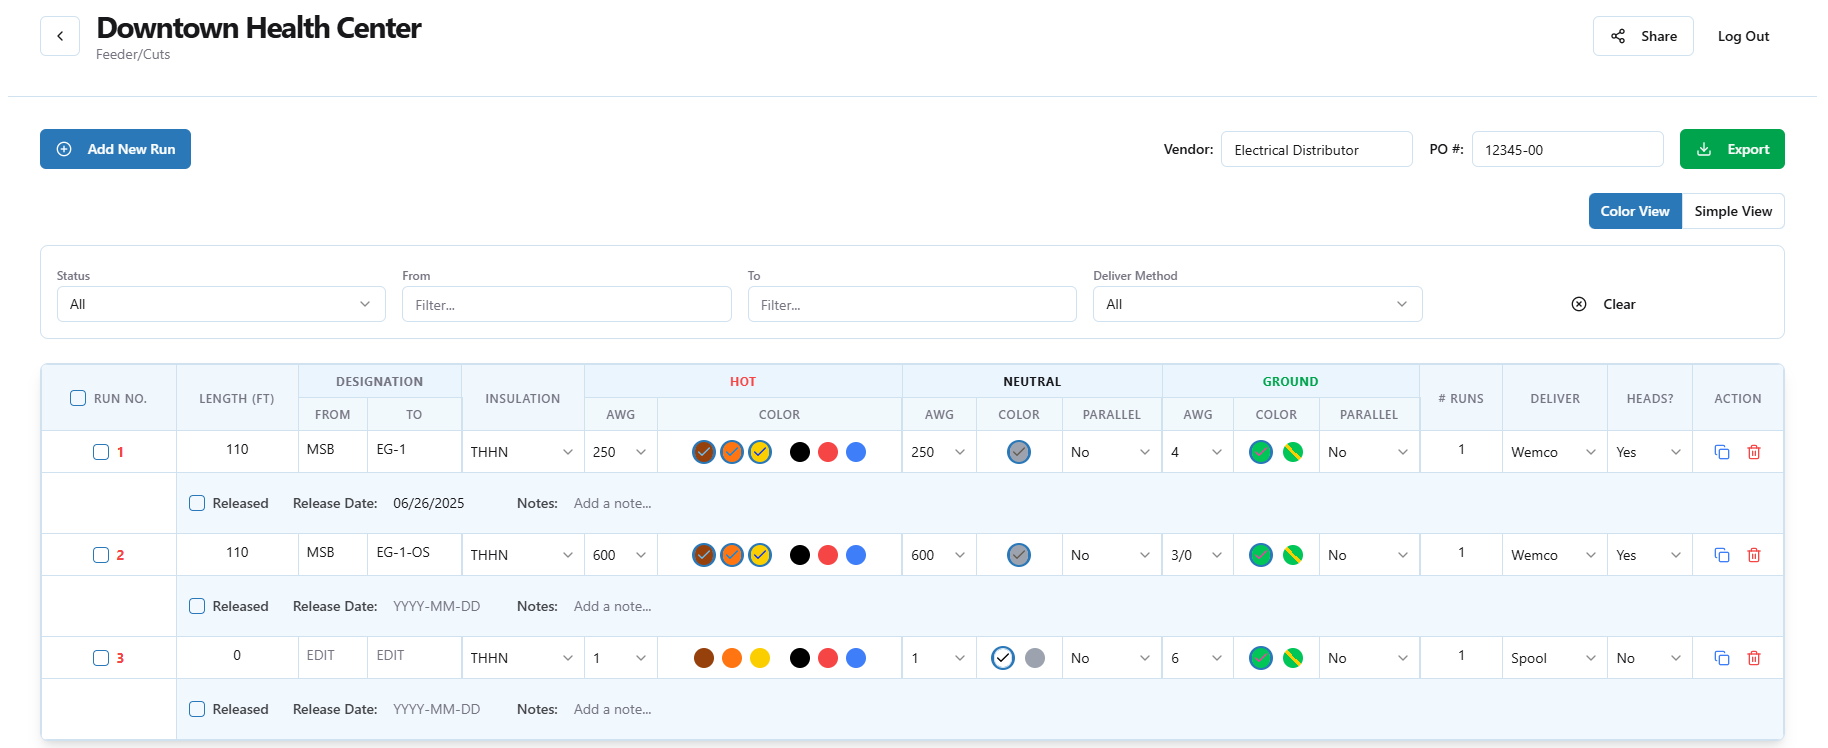This screenshot has height=748, width=1828.
Task: Select blue hot color in run 2
Action: click(x=856, y=555)
